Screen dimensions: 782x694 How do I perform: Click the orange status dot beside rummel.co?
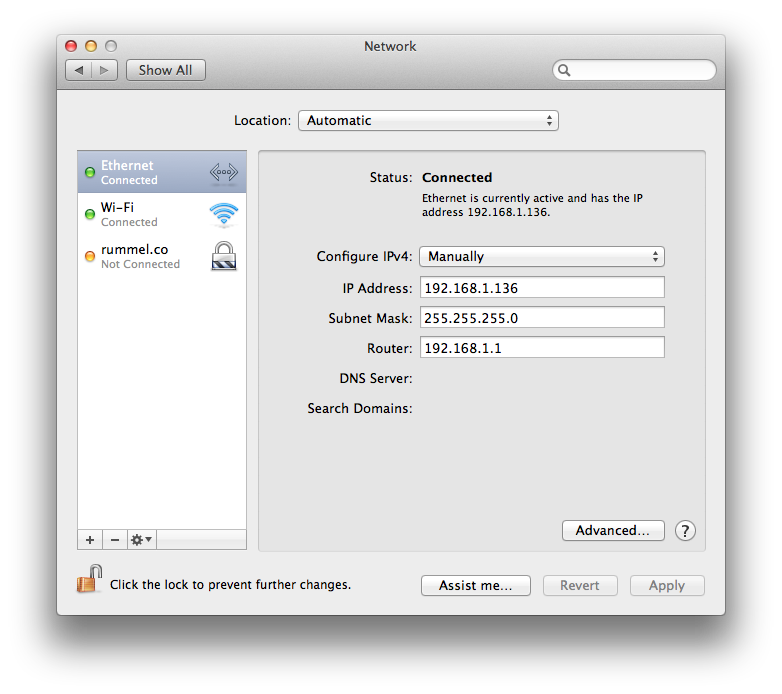click(90, 256)
